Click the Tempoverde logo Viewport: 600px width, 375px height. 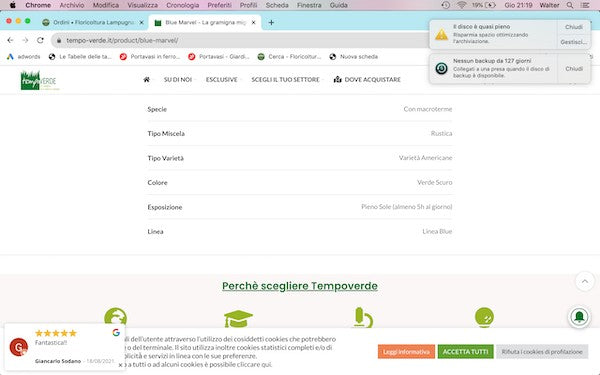coord(39,80)
